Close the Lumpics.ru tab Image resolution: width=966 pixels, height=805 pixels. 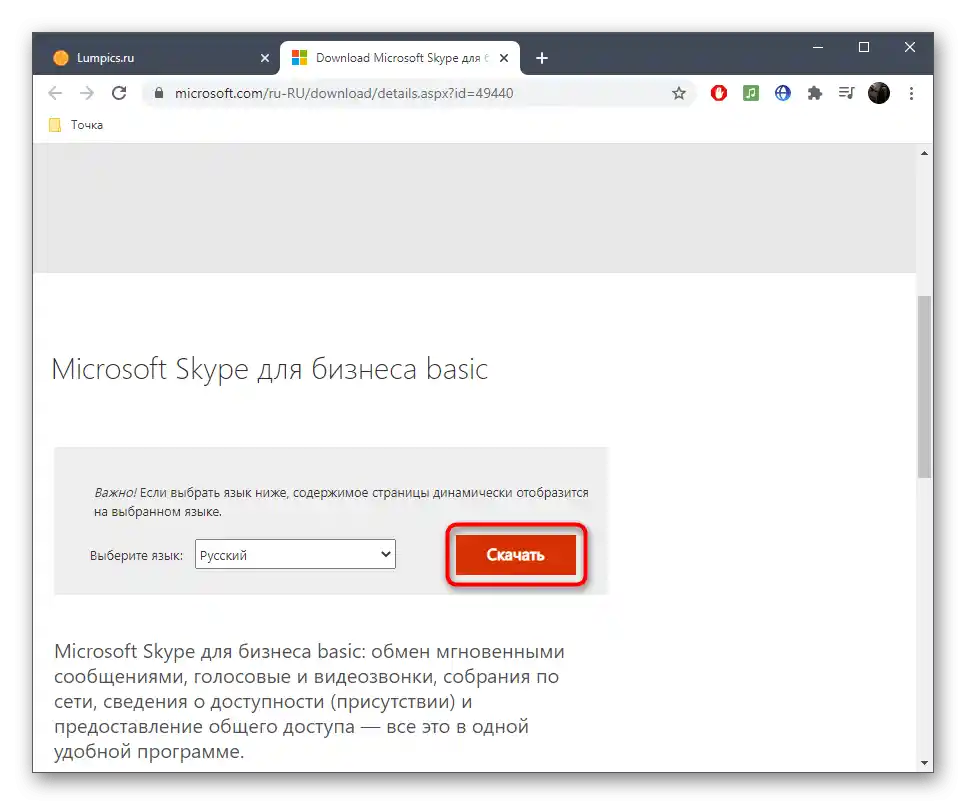point(265,58)
